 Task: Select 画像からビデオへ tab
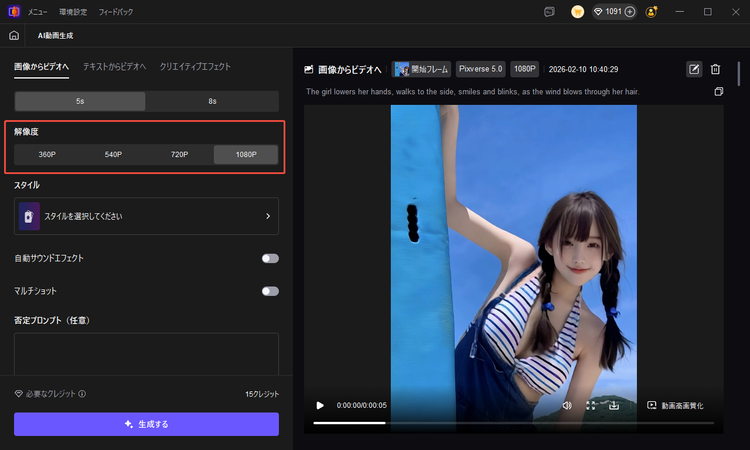click(x=41, y=66)
